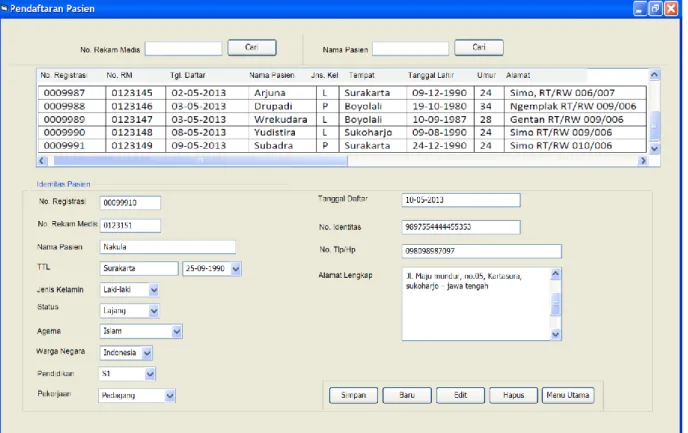The height and width of the screenshot is (433, 688).
Task: Click the Tanggal Lahir column header
Action: pyautogui.click(x=431, y=75)
